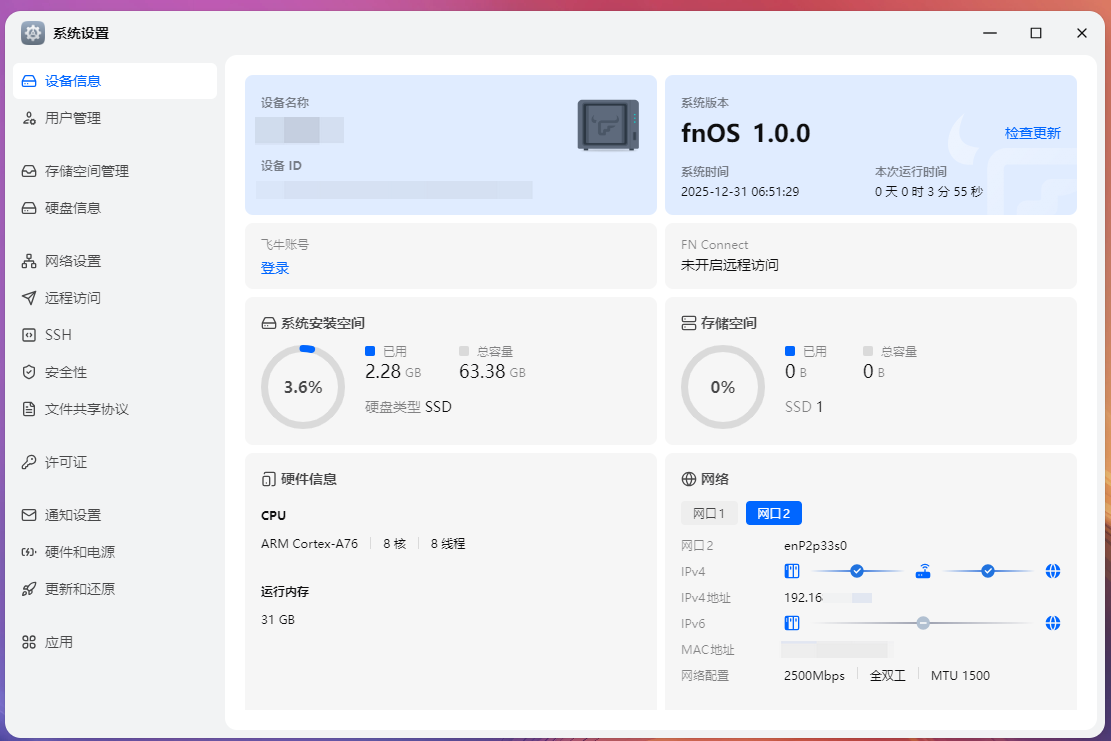
Task: Click the NAS device thumbnail image
Action: pyautogui.click(x=608, y=125)
